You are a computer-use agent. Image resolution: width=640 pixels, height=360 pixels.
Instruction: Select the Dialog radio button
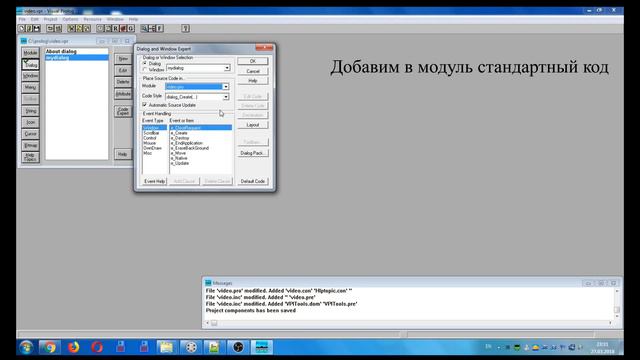(x=145, y=64)
